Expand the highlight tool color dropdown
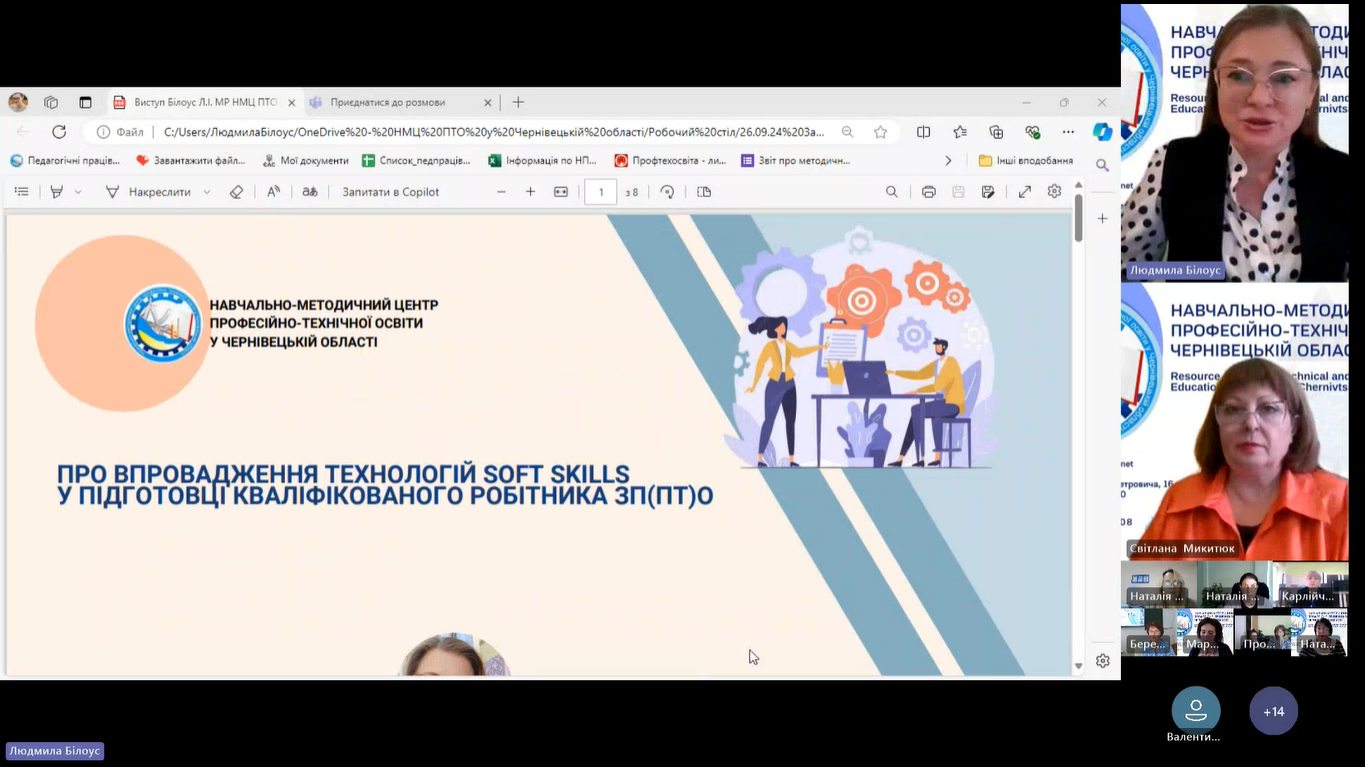 click(78, 192)
